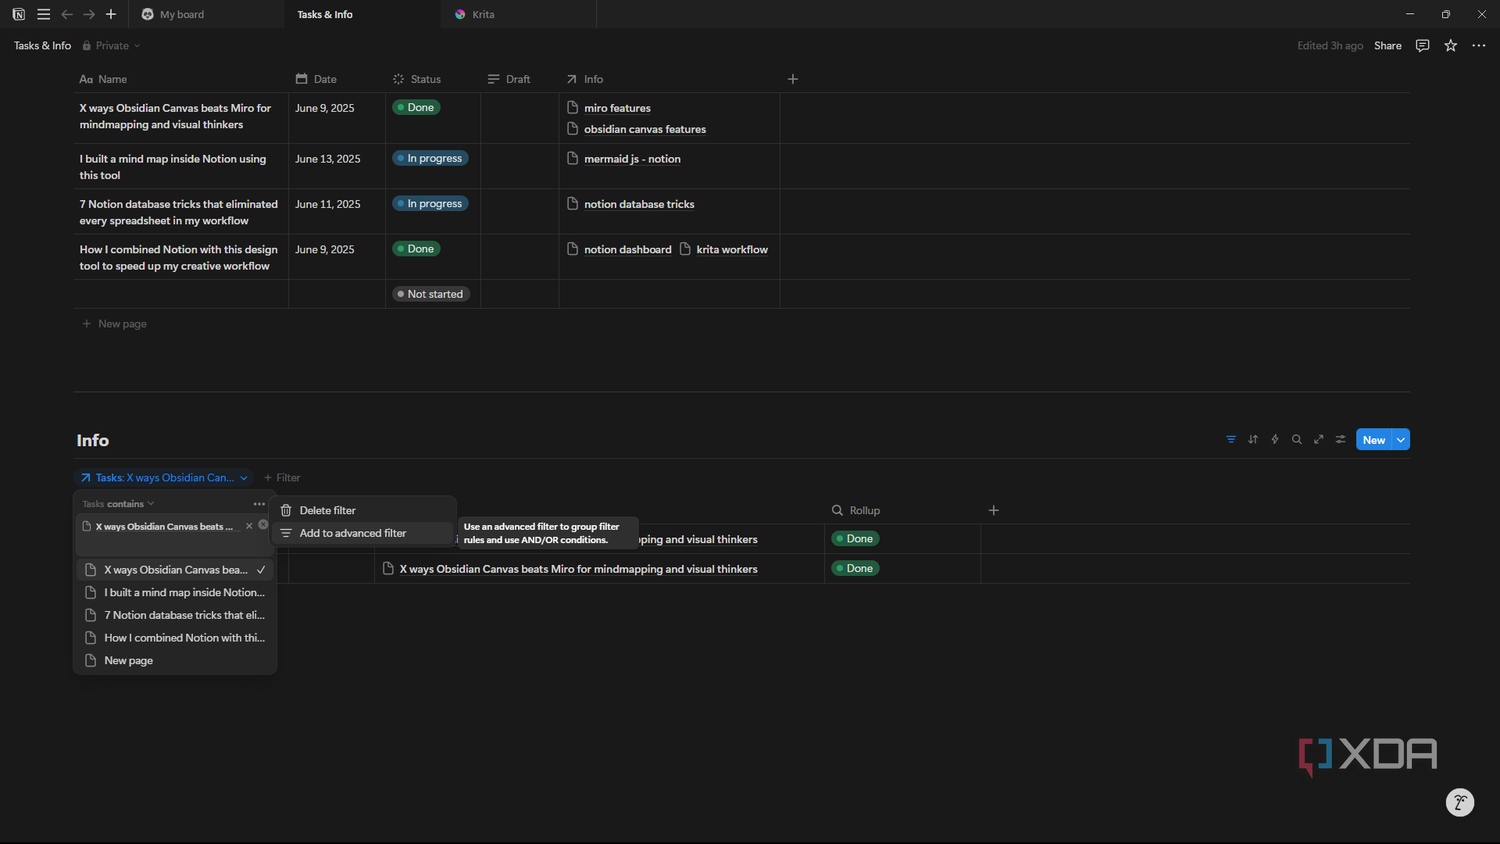Select the June 13, 2025 date cell
Image resolution: width=1500 pixels, height=844 pixels.
tap(337, 166)
